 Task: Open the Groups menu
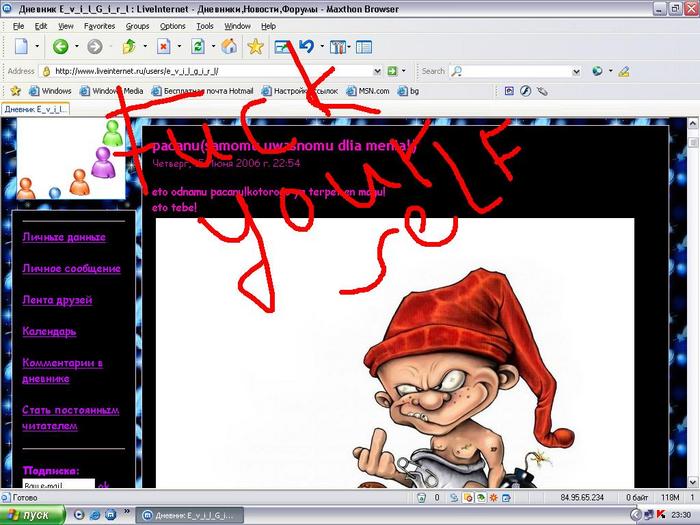click(x=137, y=26)
